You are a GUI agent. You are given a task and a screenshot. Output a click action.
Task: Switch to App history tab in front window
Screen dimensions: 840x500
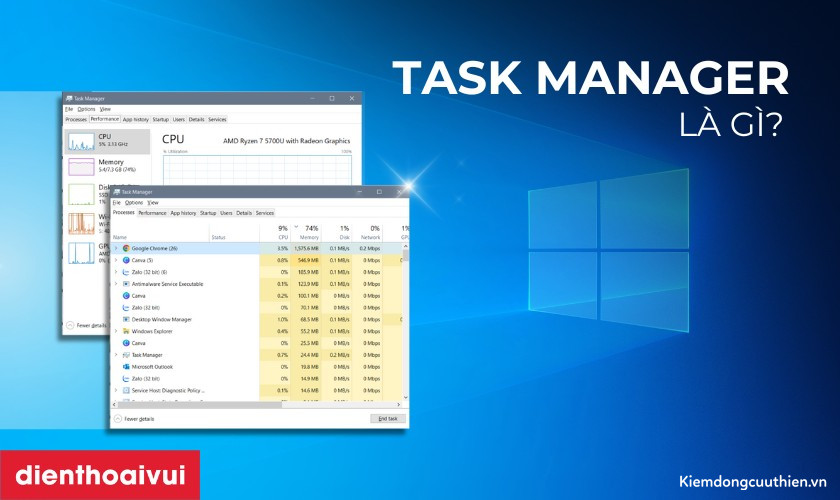[x=183, y=213]
